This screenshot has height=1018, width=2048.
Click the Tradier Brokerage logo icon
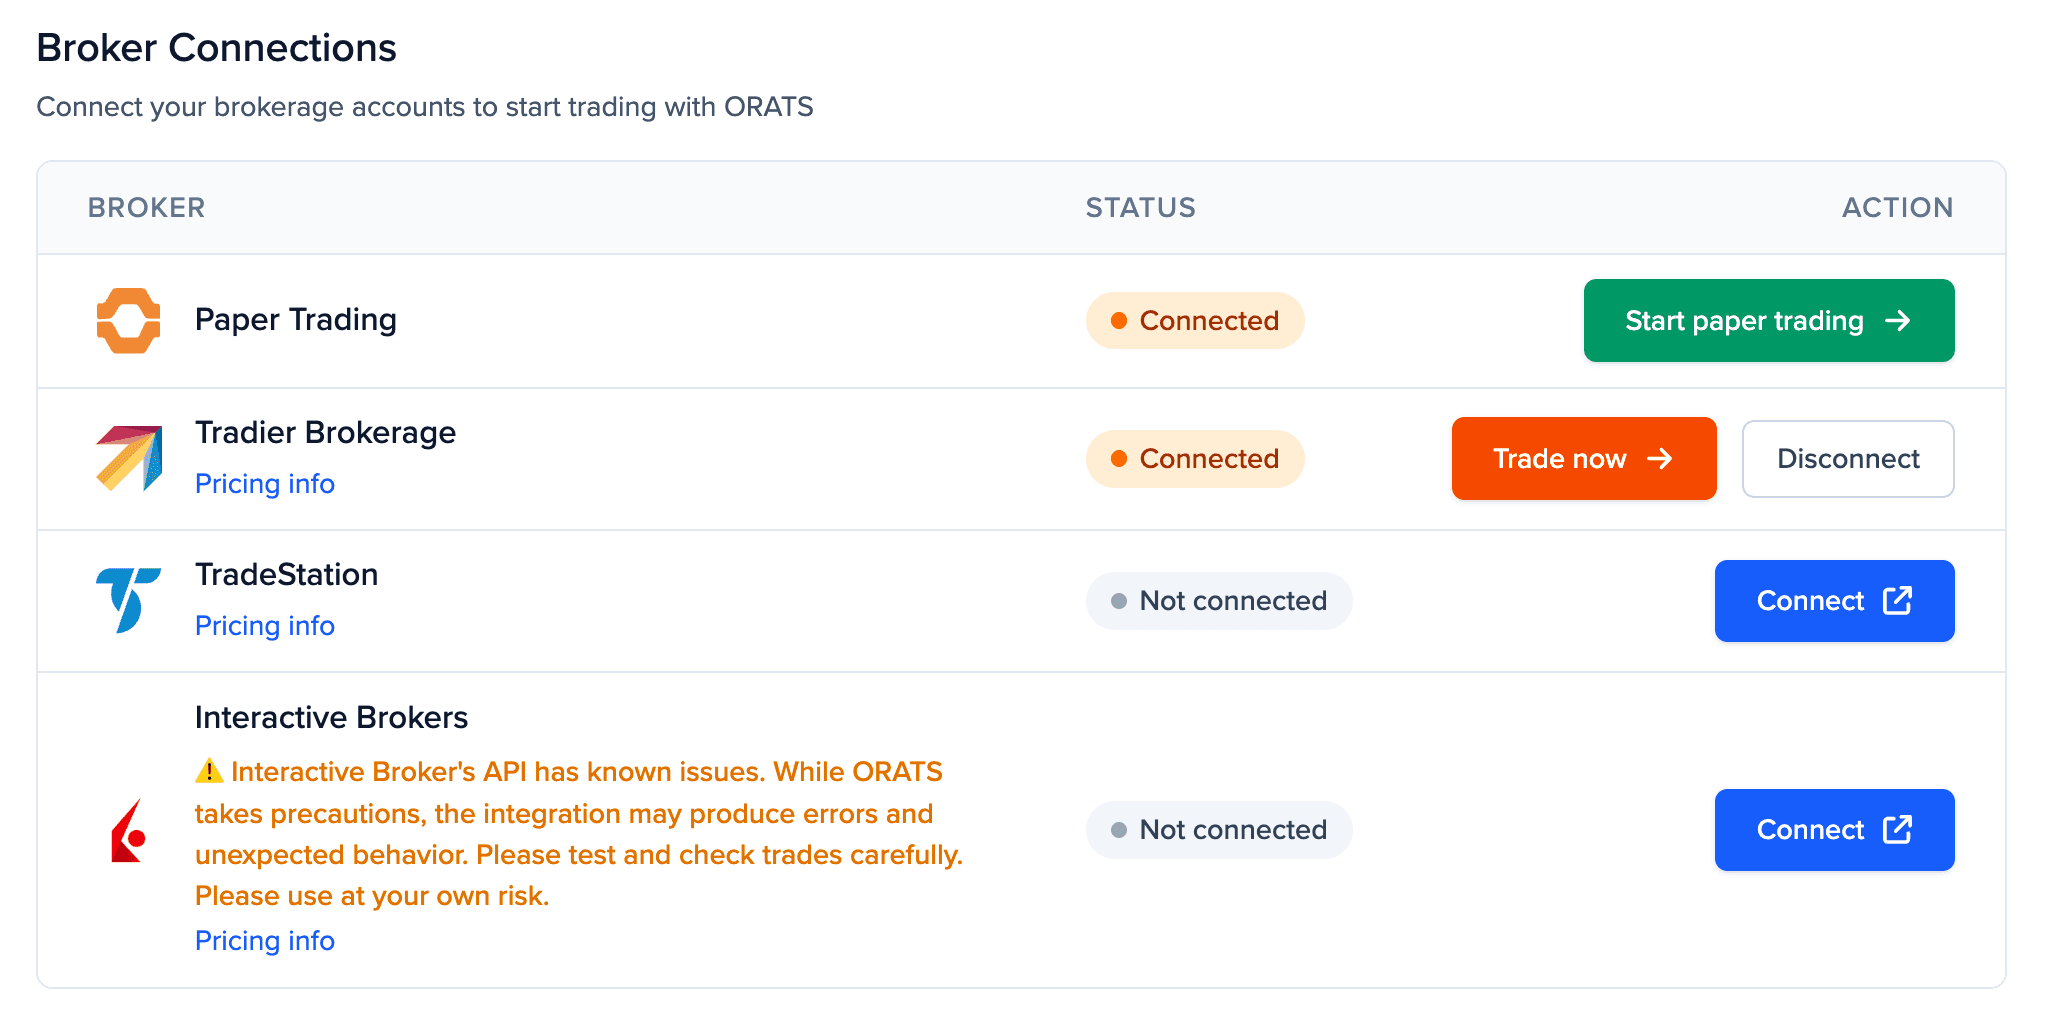[128, 458]
